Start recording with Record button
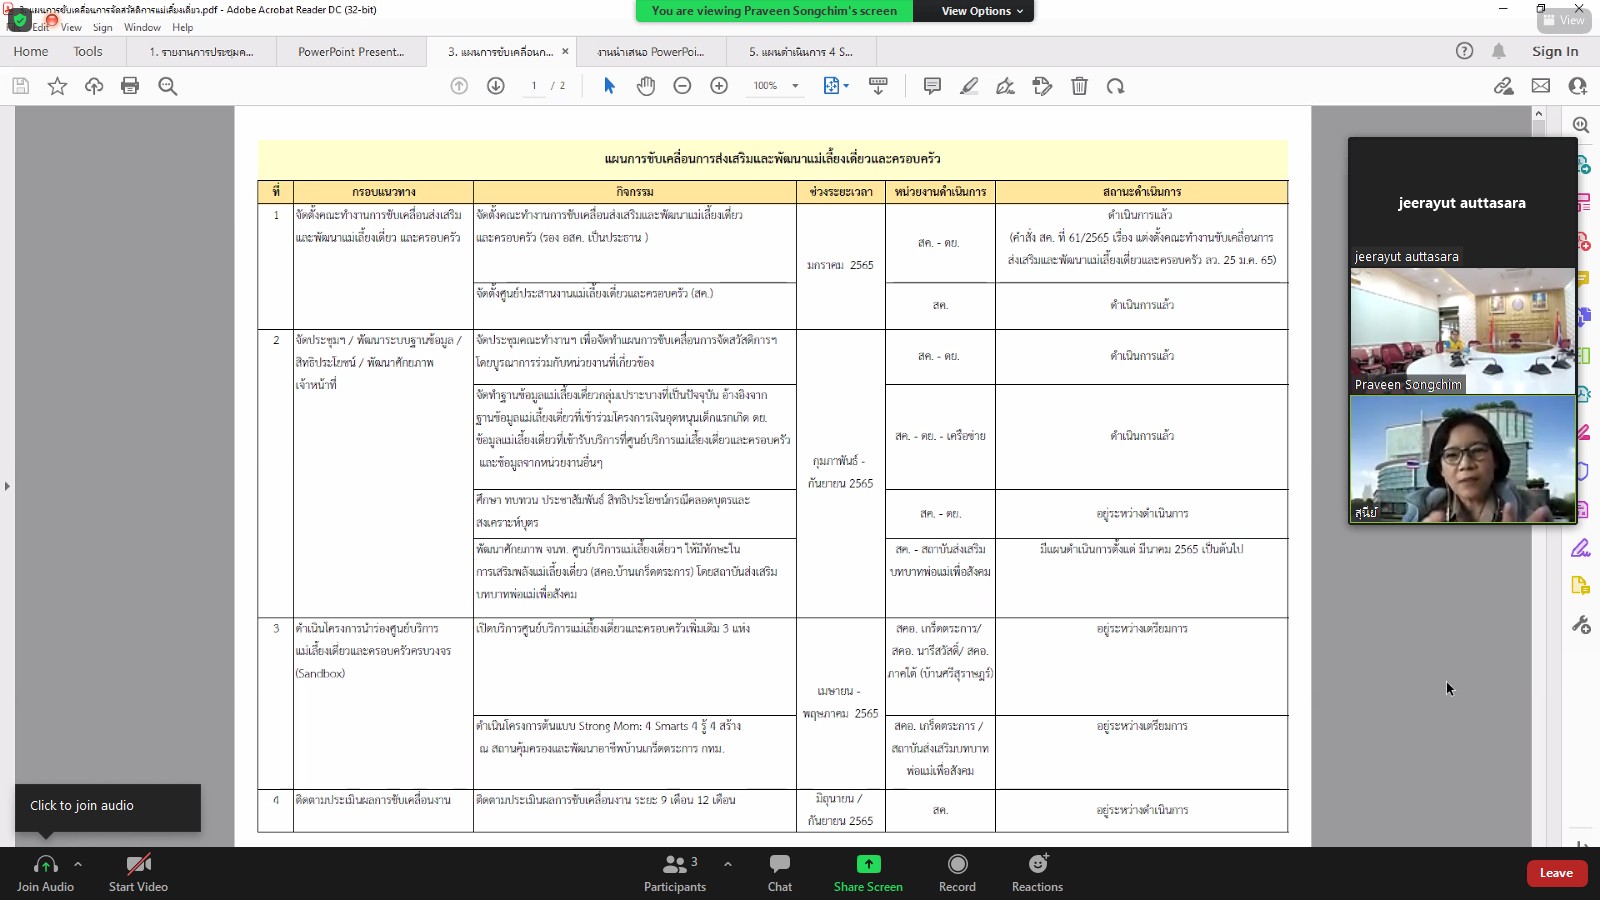Screen dimensions: 1600x900 [957, 873]
